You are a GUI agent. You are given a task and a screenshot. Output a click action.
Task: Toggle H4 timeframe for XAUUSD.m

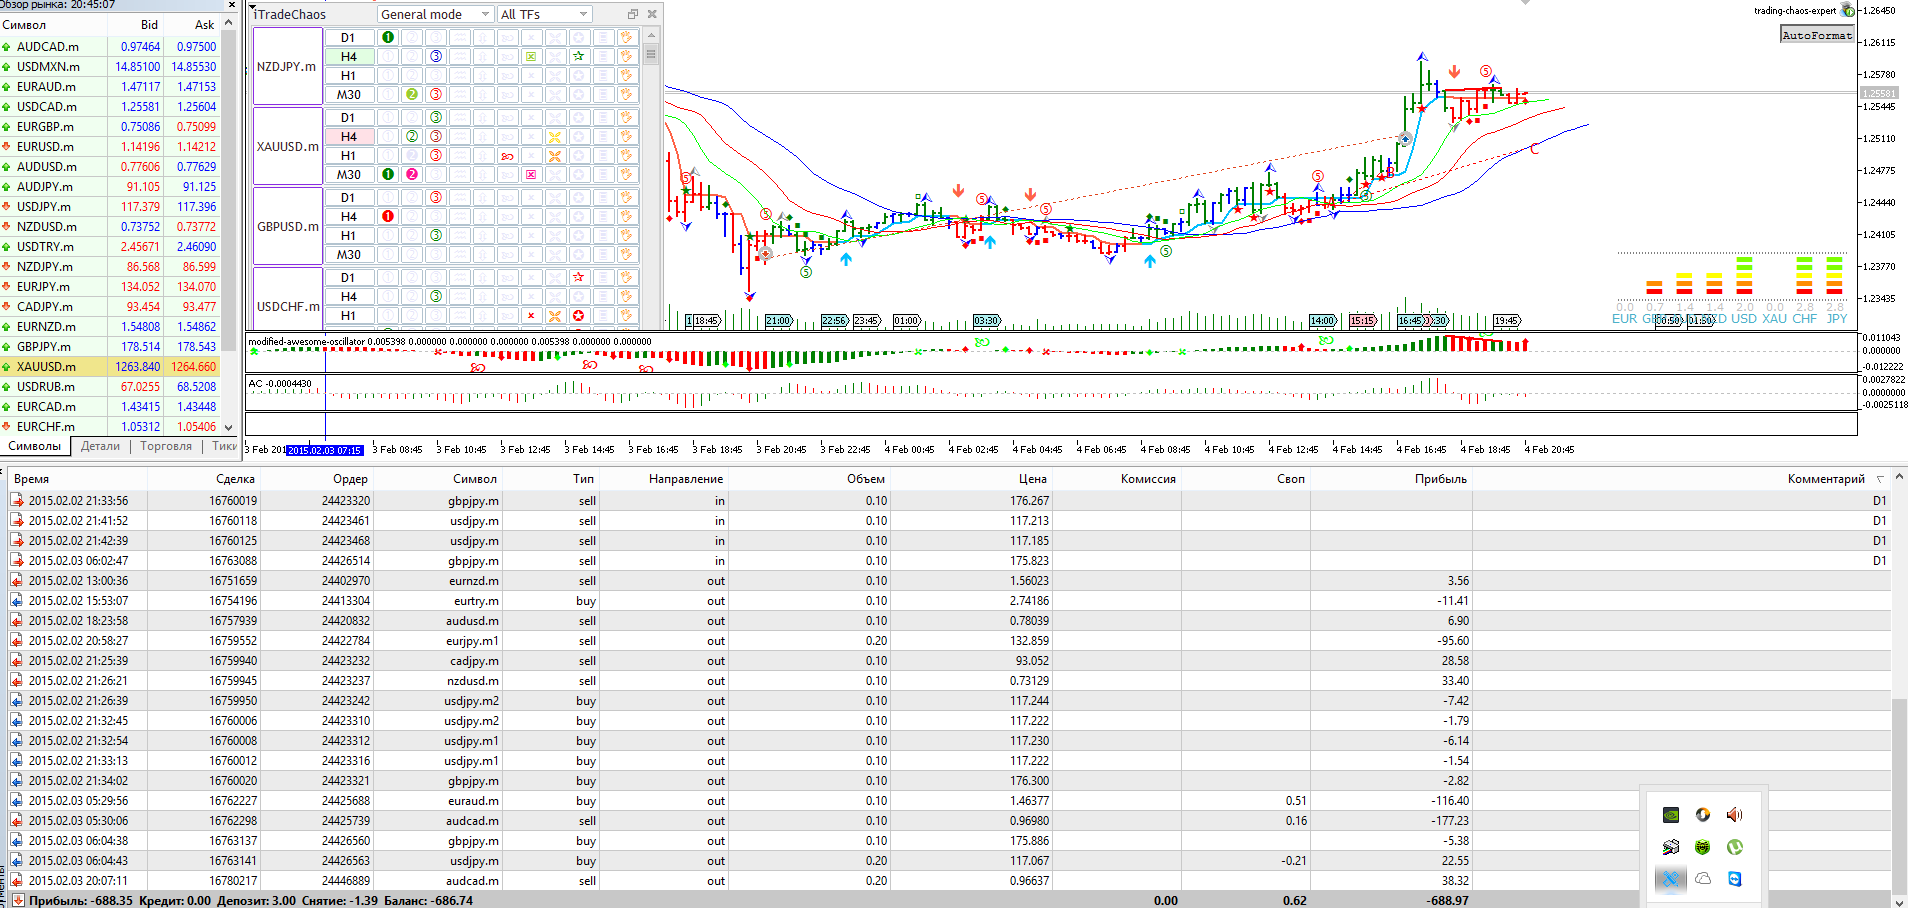tap(349, 136)
